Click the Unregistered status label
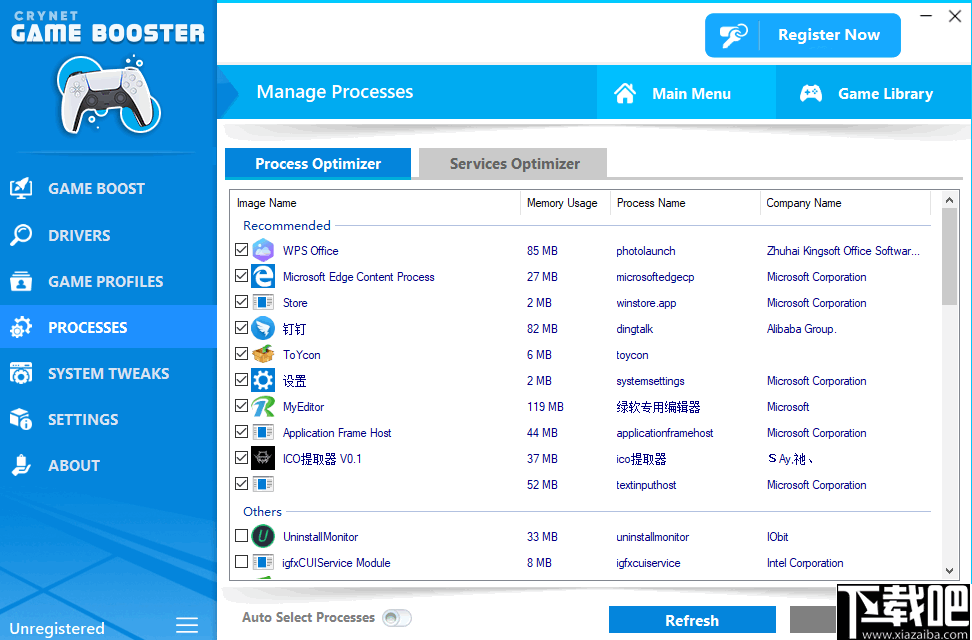 click(x=56, y=628)
